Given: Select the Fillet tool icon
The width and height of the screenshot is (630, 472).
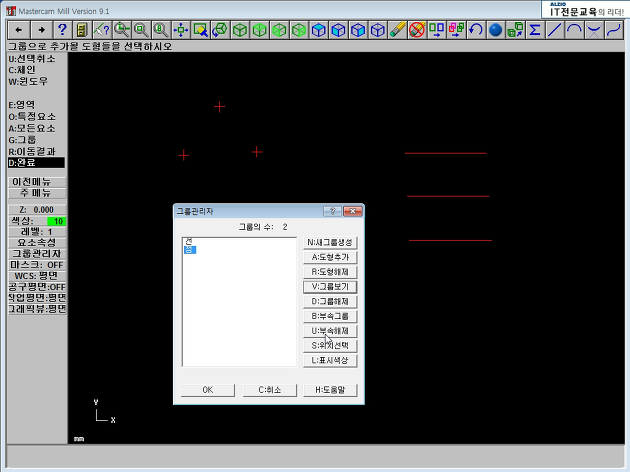Looking at the screenshot, I should (594, 30).
